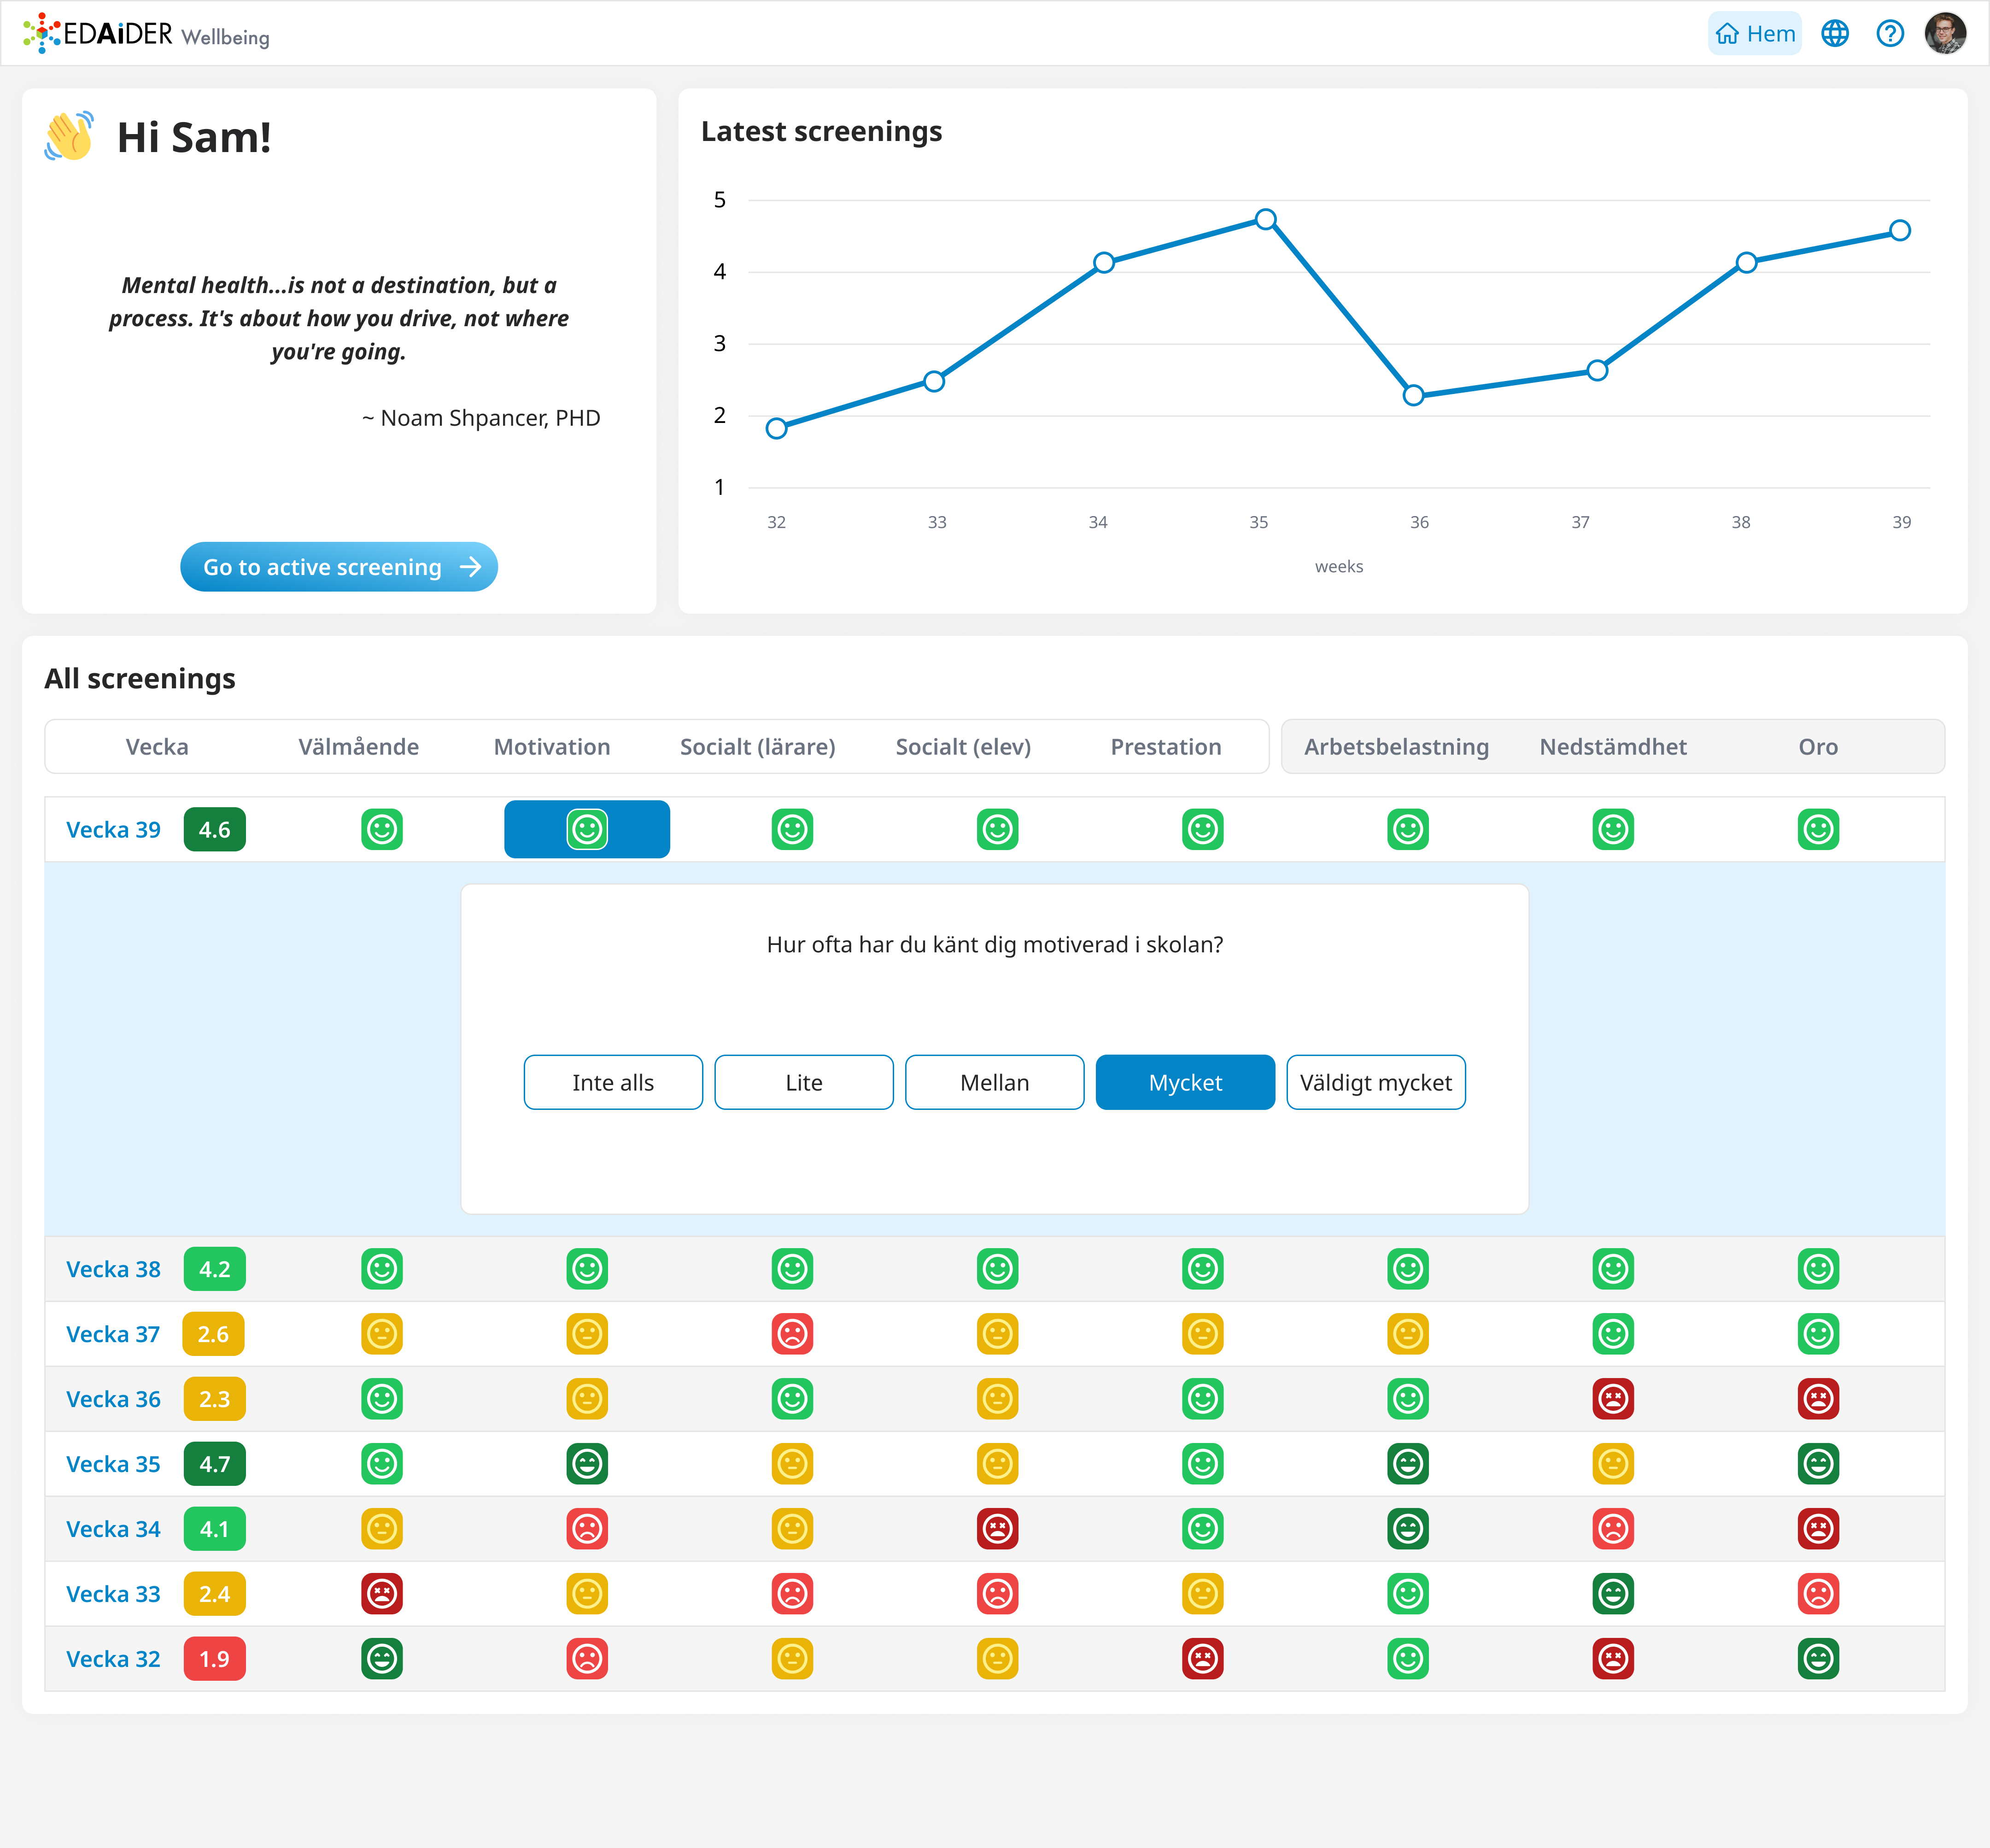Select the Inte alls answer option
1990x1848 pixels.
click(613, 1082)
